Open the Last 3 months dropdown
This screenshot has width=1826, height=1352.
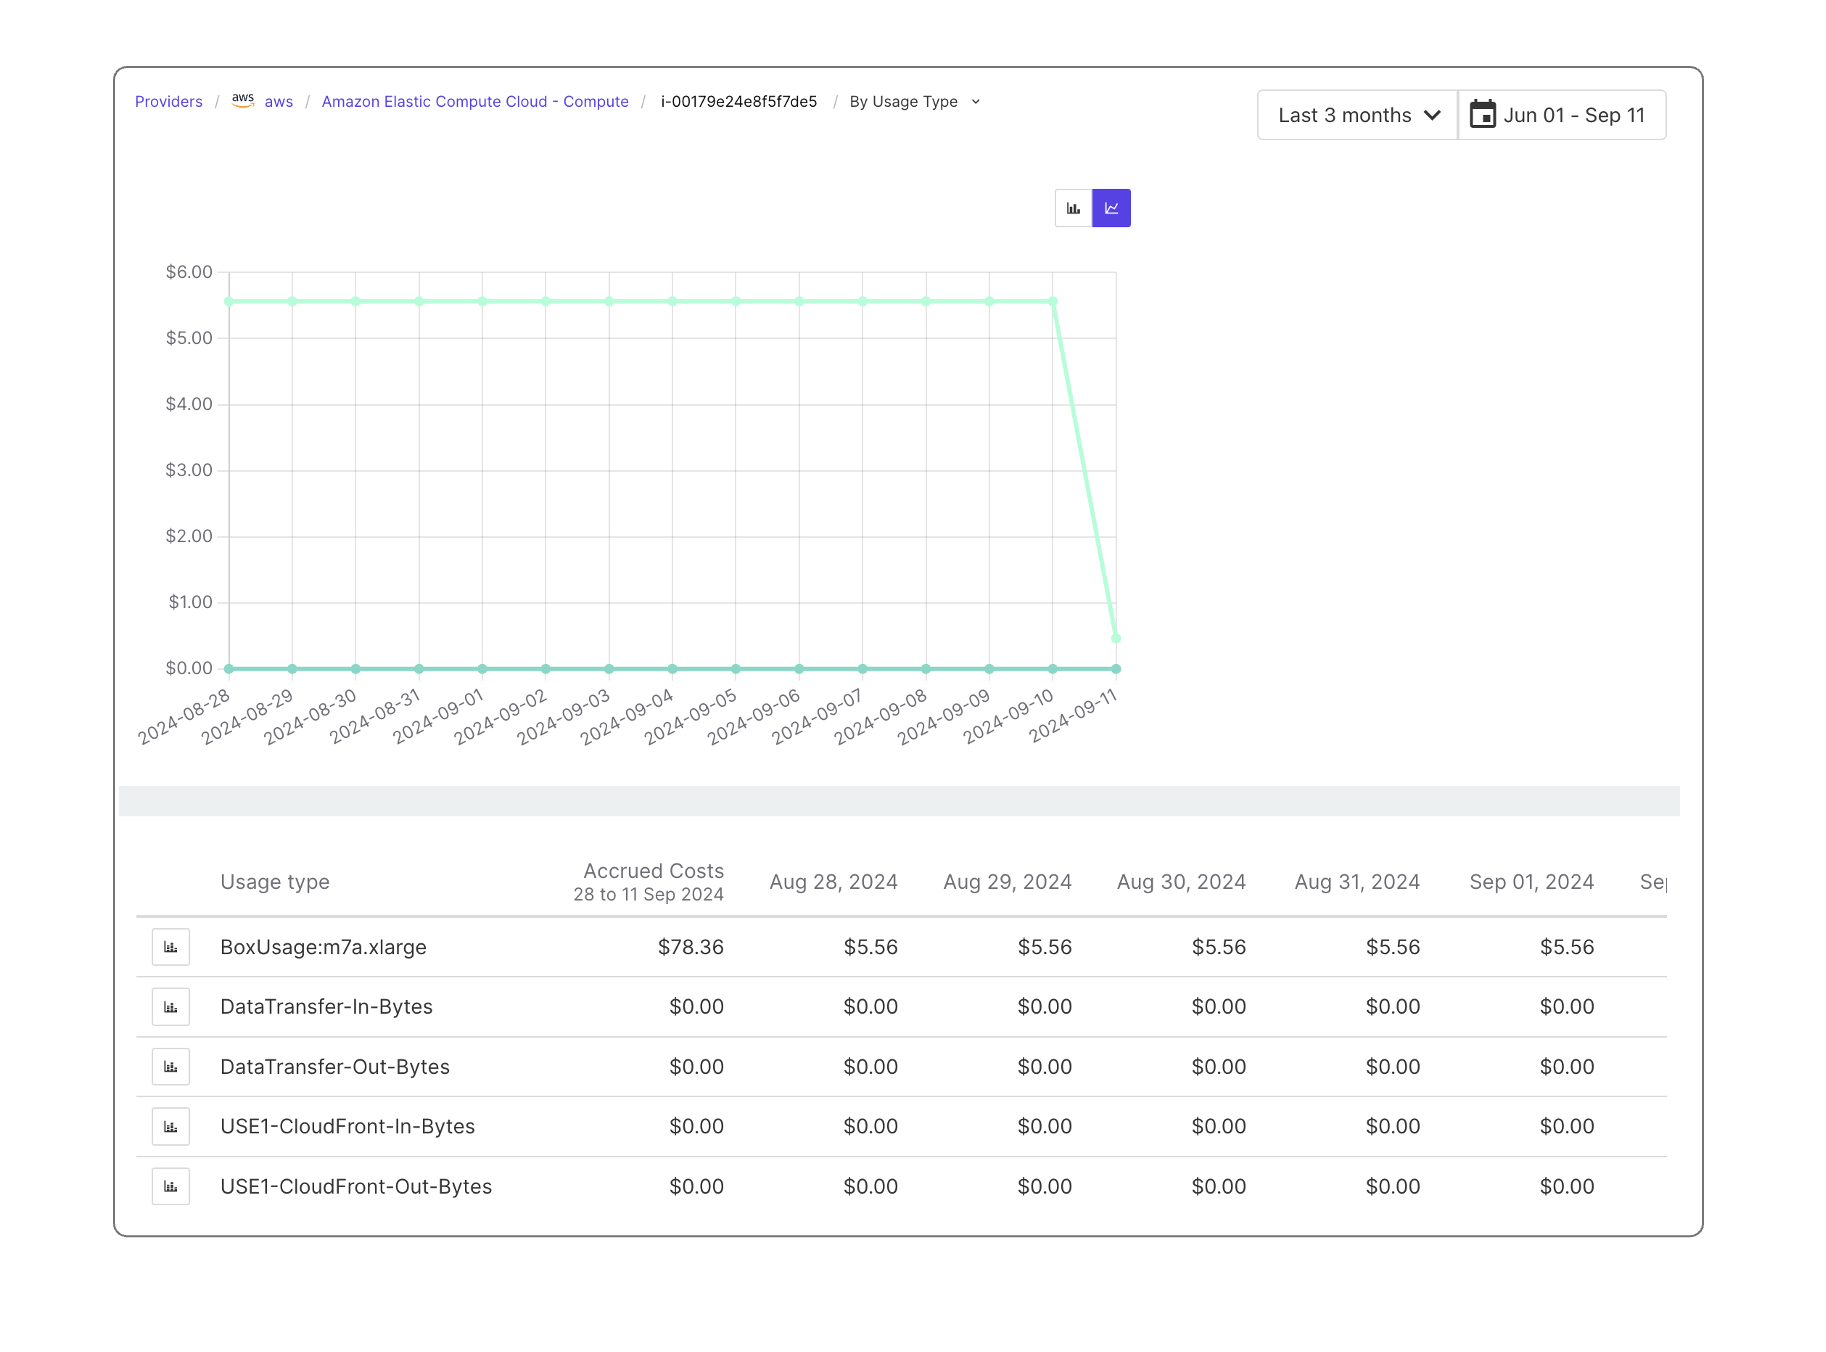pyautogui.click(x=1358, y=115)
